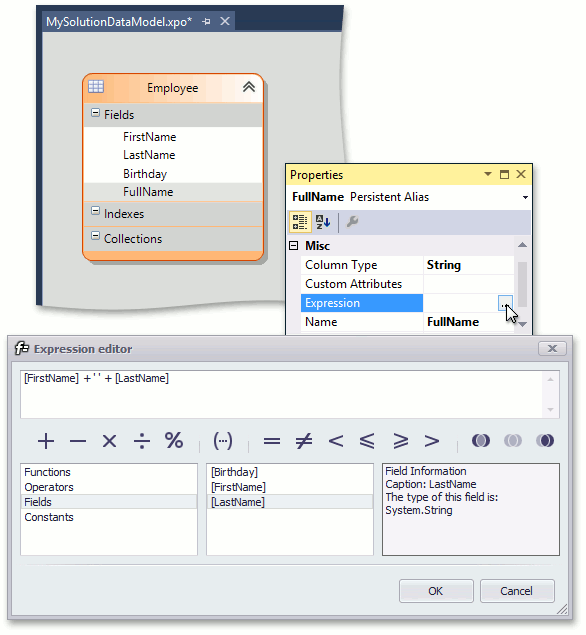This screenshot has height=635, width=586.
Task: Collapse the Employee entity with double chevron
Action: pyautogui.click(x=249, y=87)
